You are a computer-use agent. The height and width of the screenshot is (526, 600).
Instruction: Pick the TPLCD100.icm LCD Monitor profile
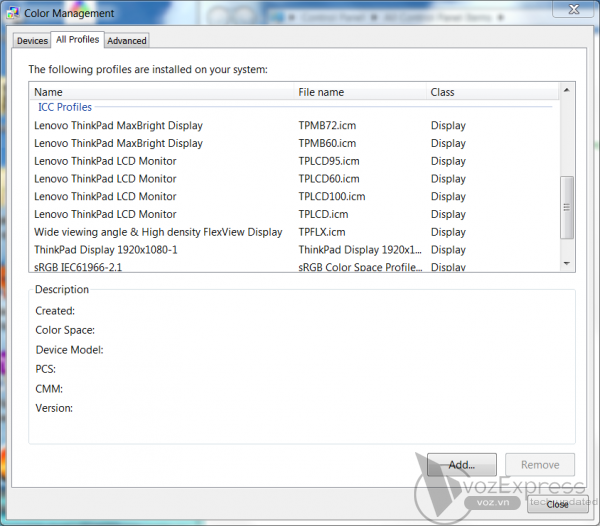pyautogui.click(x=105, y=197)
